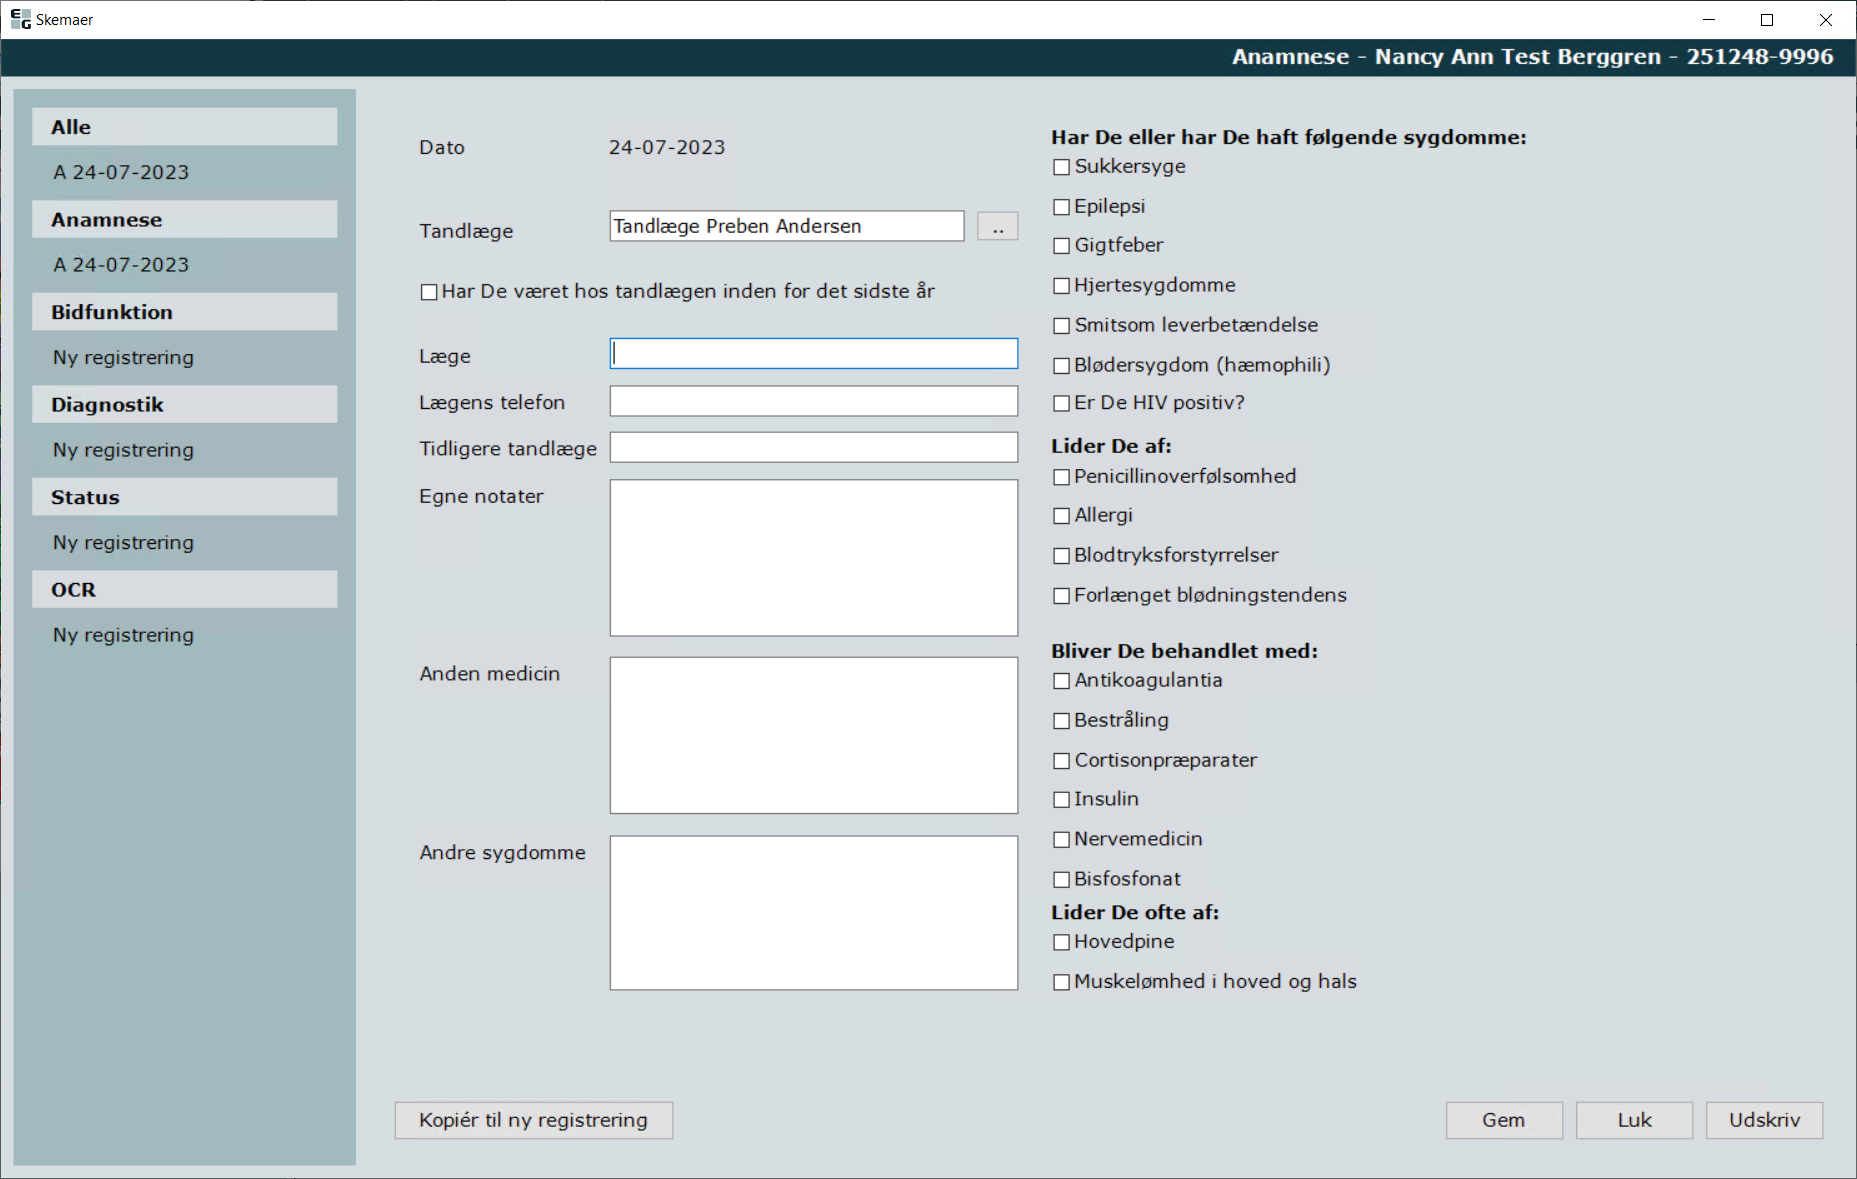Check Blodtryksforstyrrelser checkbox
The height and width of the screenshot is (1179, 1857).
[1062, 556]
